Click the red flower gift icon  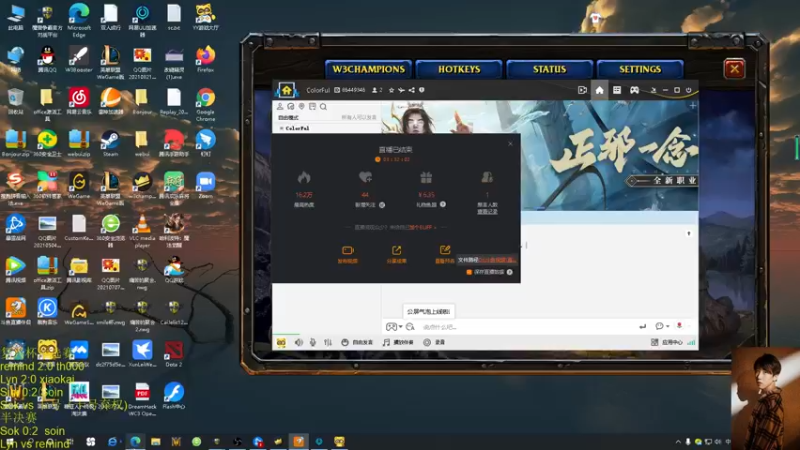tap(679, 326)
